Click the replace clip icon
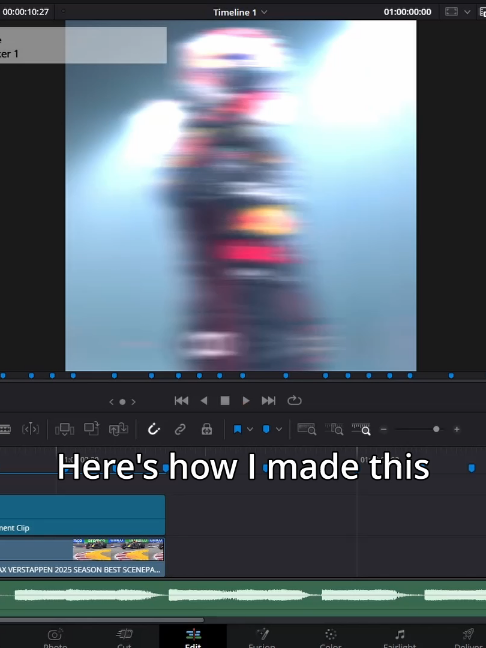Image resolution: width=486 pixels, height=648 pixels. tap(118, 429)
